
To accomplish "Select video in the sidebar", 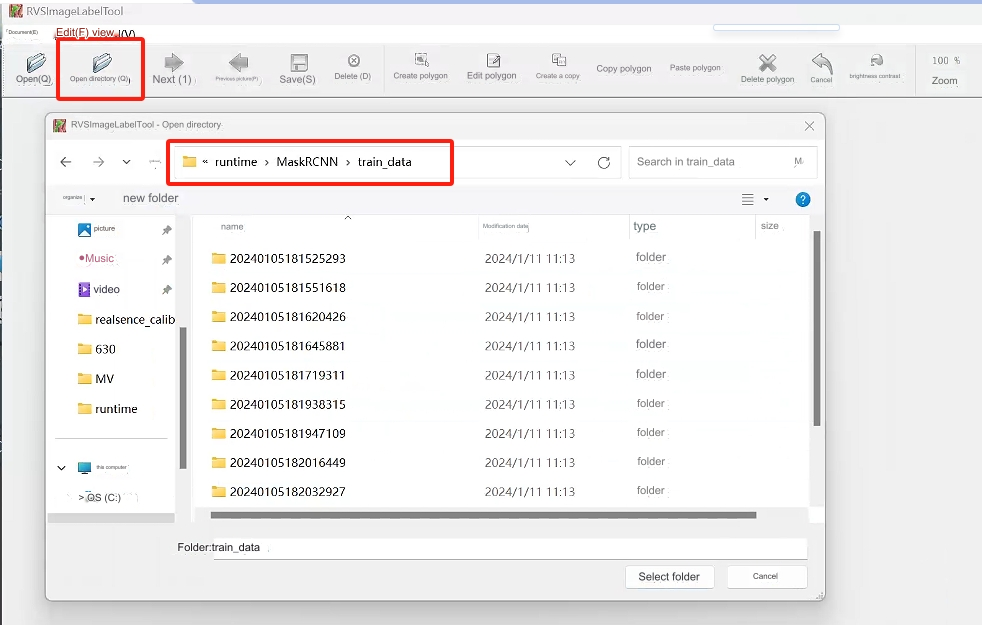I will tap(99, 289).
